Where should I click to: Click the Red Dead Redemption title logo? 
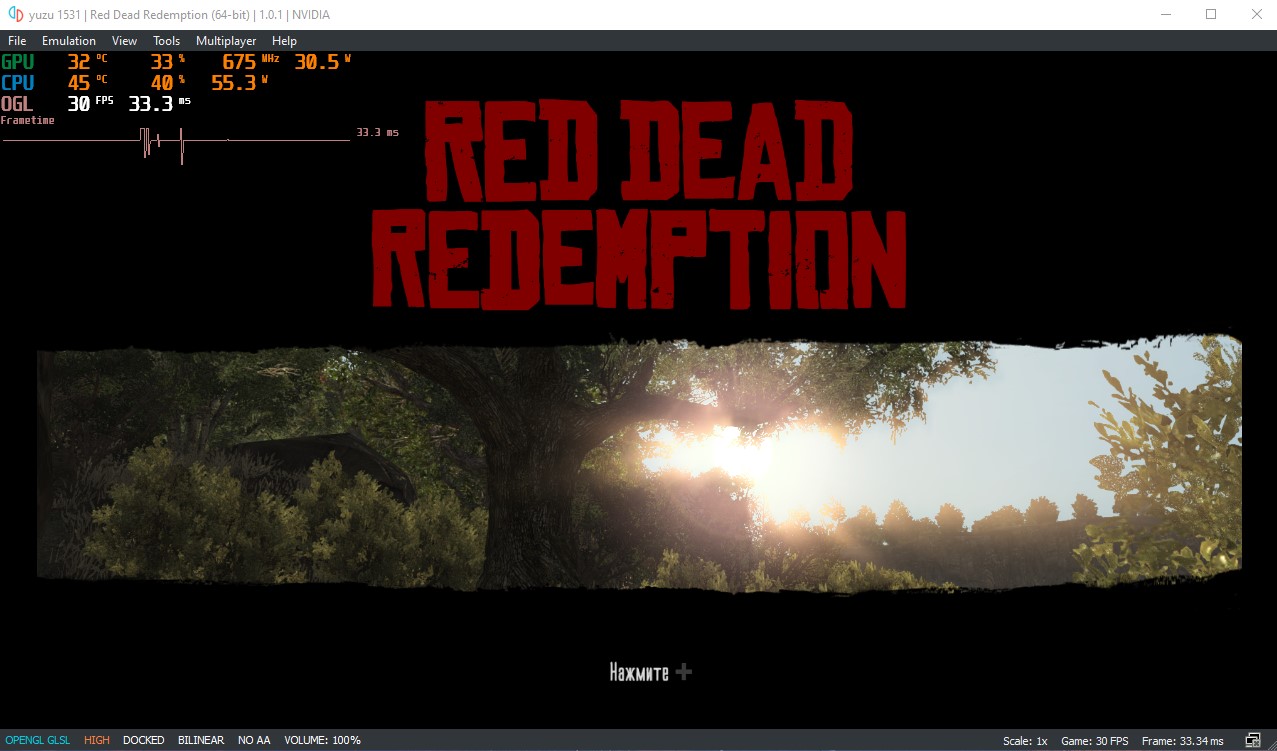click(x=640, y=204)
